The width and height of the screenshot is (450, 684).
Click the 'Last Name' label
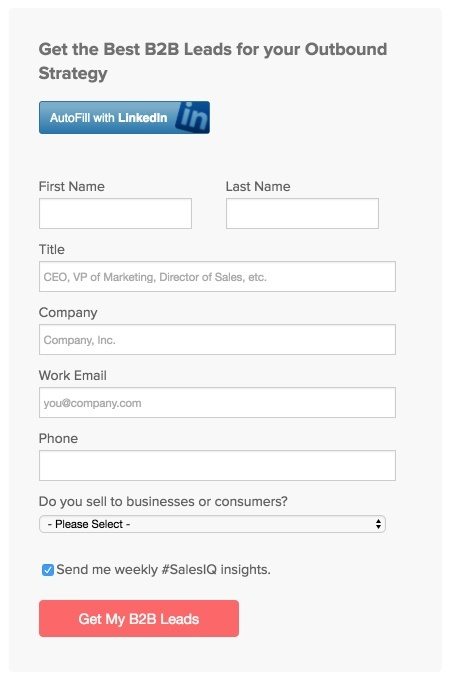coord(258,187)
